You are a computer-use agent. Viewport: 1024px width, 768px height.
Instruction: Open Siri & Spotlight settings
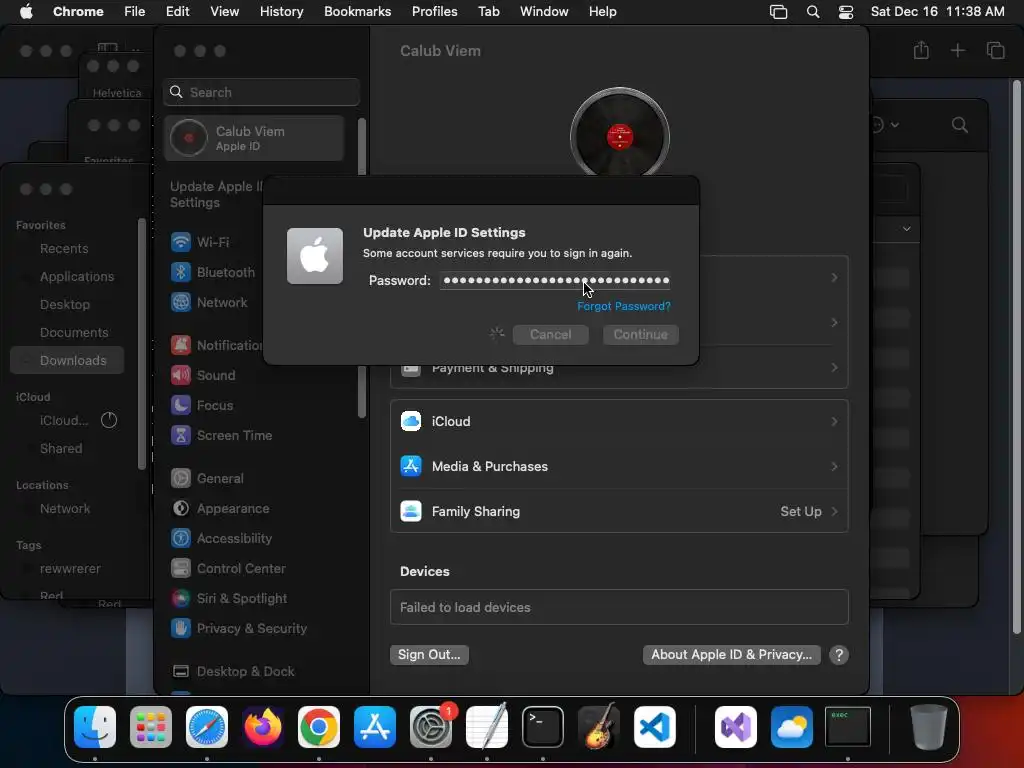pos(229,599)
